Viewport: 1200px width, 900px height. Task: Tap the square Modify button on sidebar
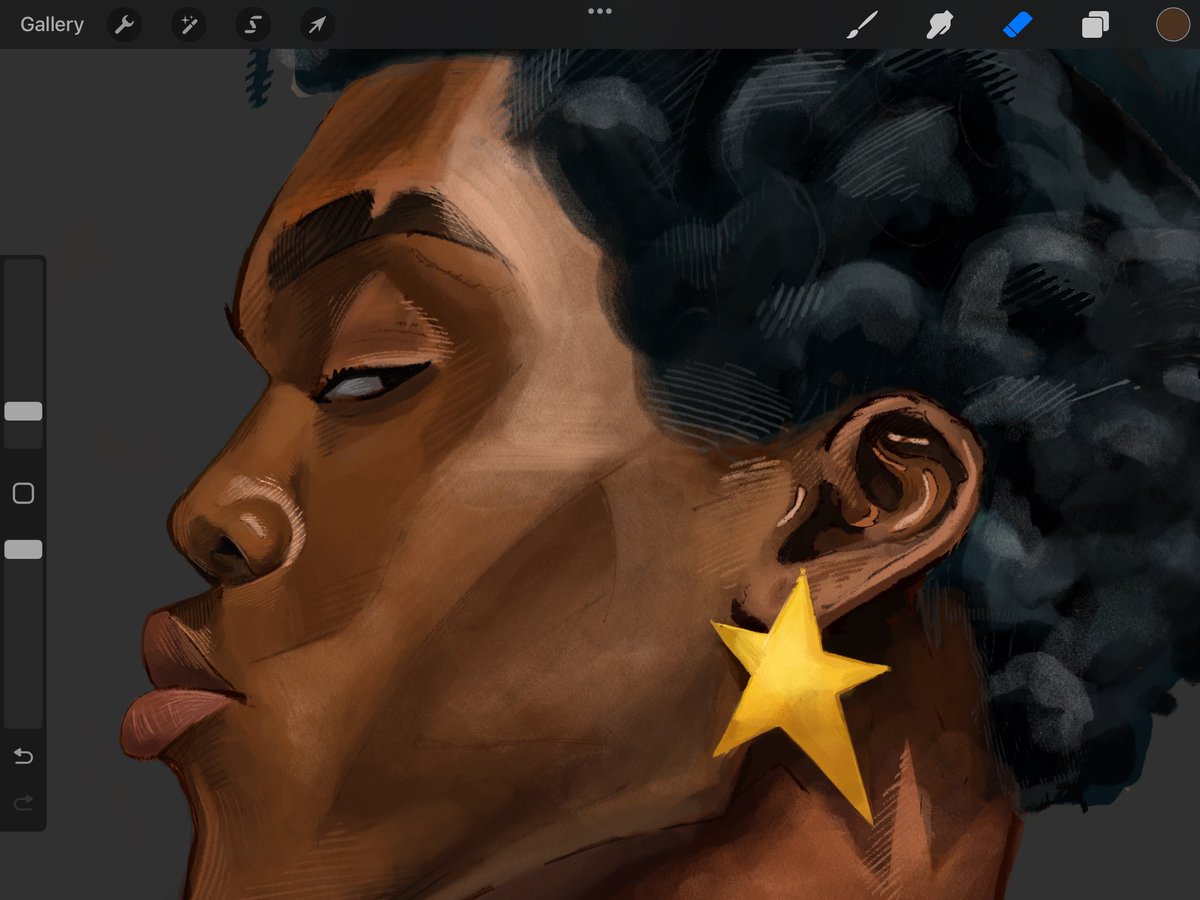point(23,493)
